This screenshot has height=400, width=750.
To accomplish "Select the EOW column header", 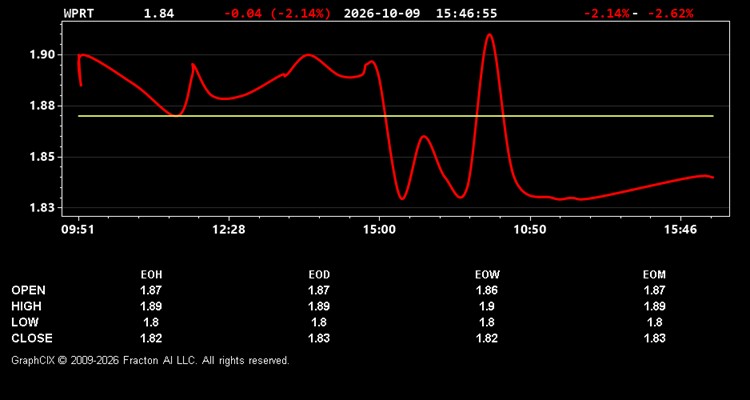I will (487, 275).
